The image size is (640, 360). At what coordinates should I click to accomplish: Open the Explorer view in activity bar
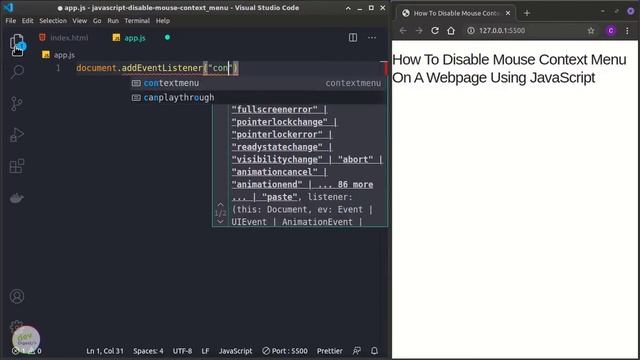(x=17, y=44)
